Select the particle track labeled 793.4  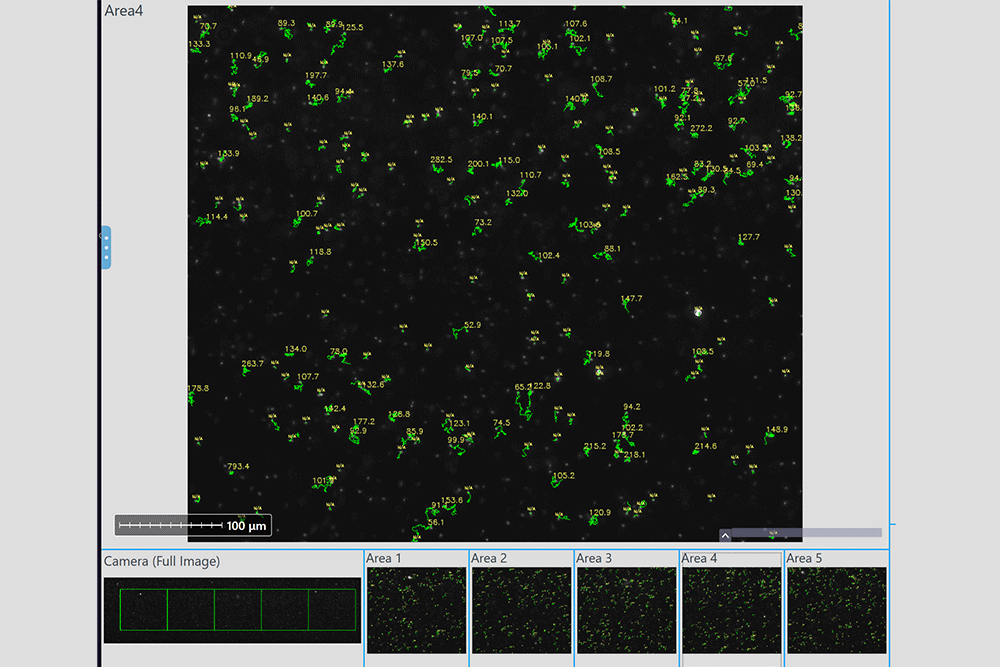tap(237, 467)
